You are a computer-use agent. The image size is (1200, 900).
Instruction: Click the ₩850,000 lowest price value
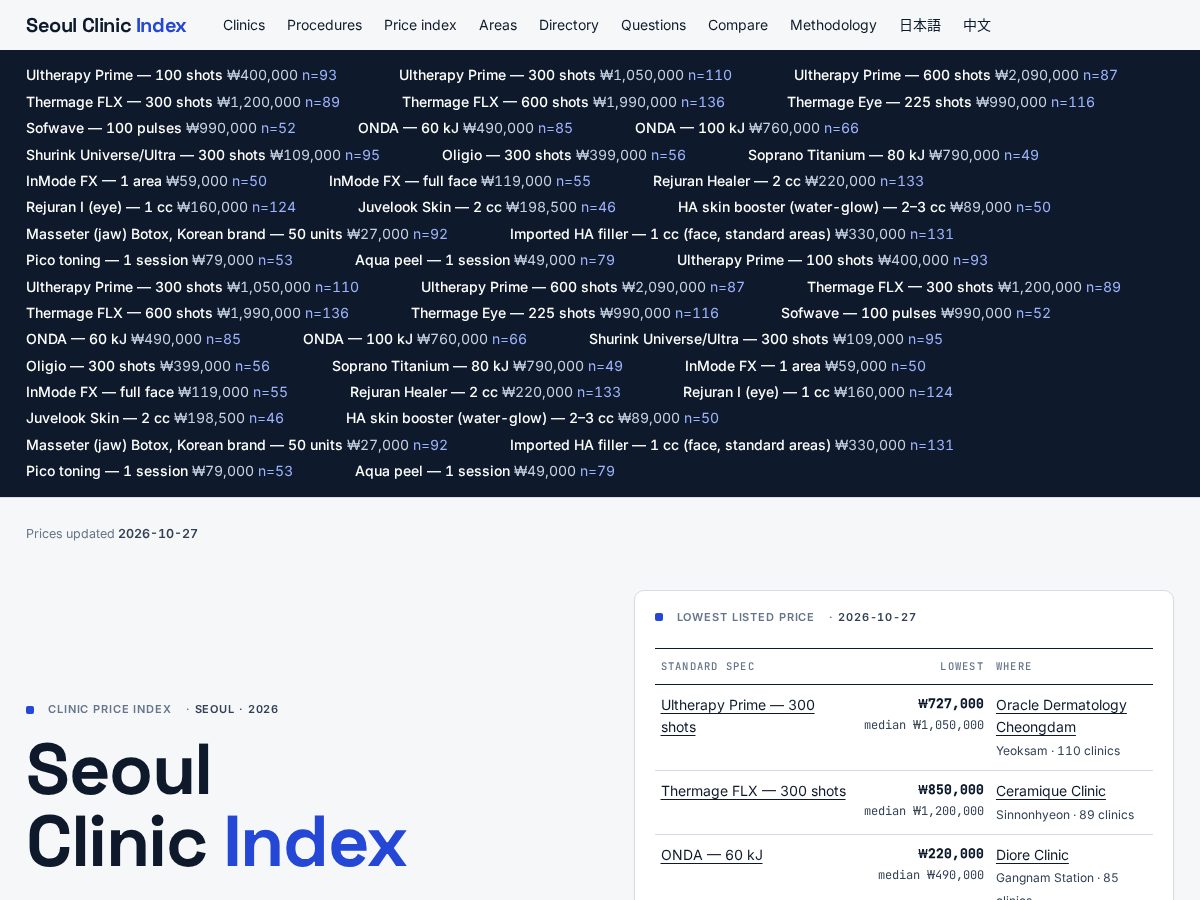tap(951, 790)
